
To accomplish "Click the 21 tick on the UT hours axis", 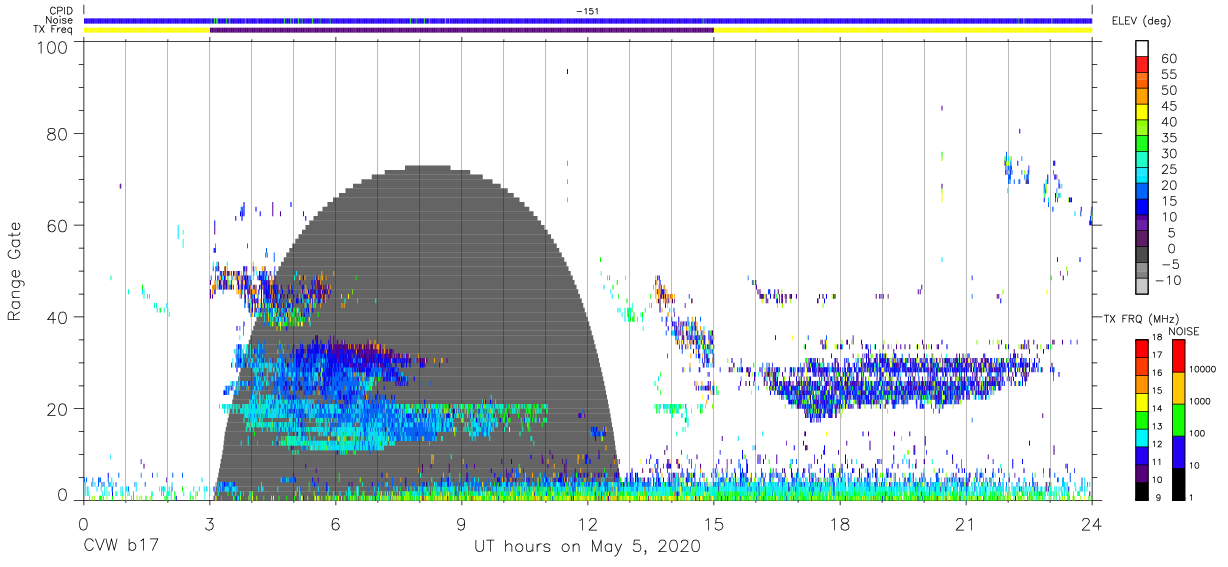I will 966,523.
